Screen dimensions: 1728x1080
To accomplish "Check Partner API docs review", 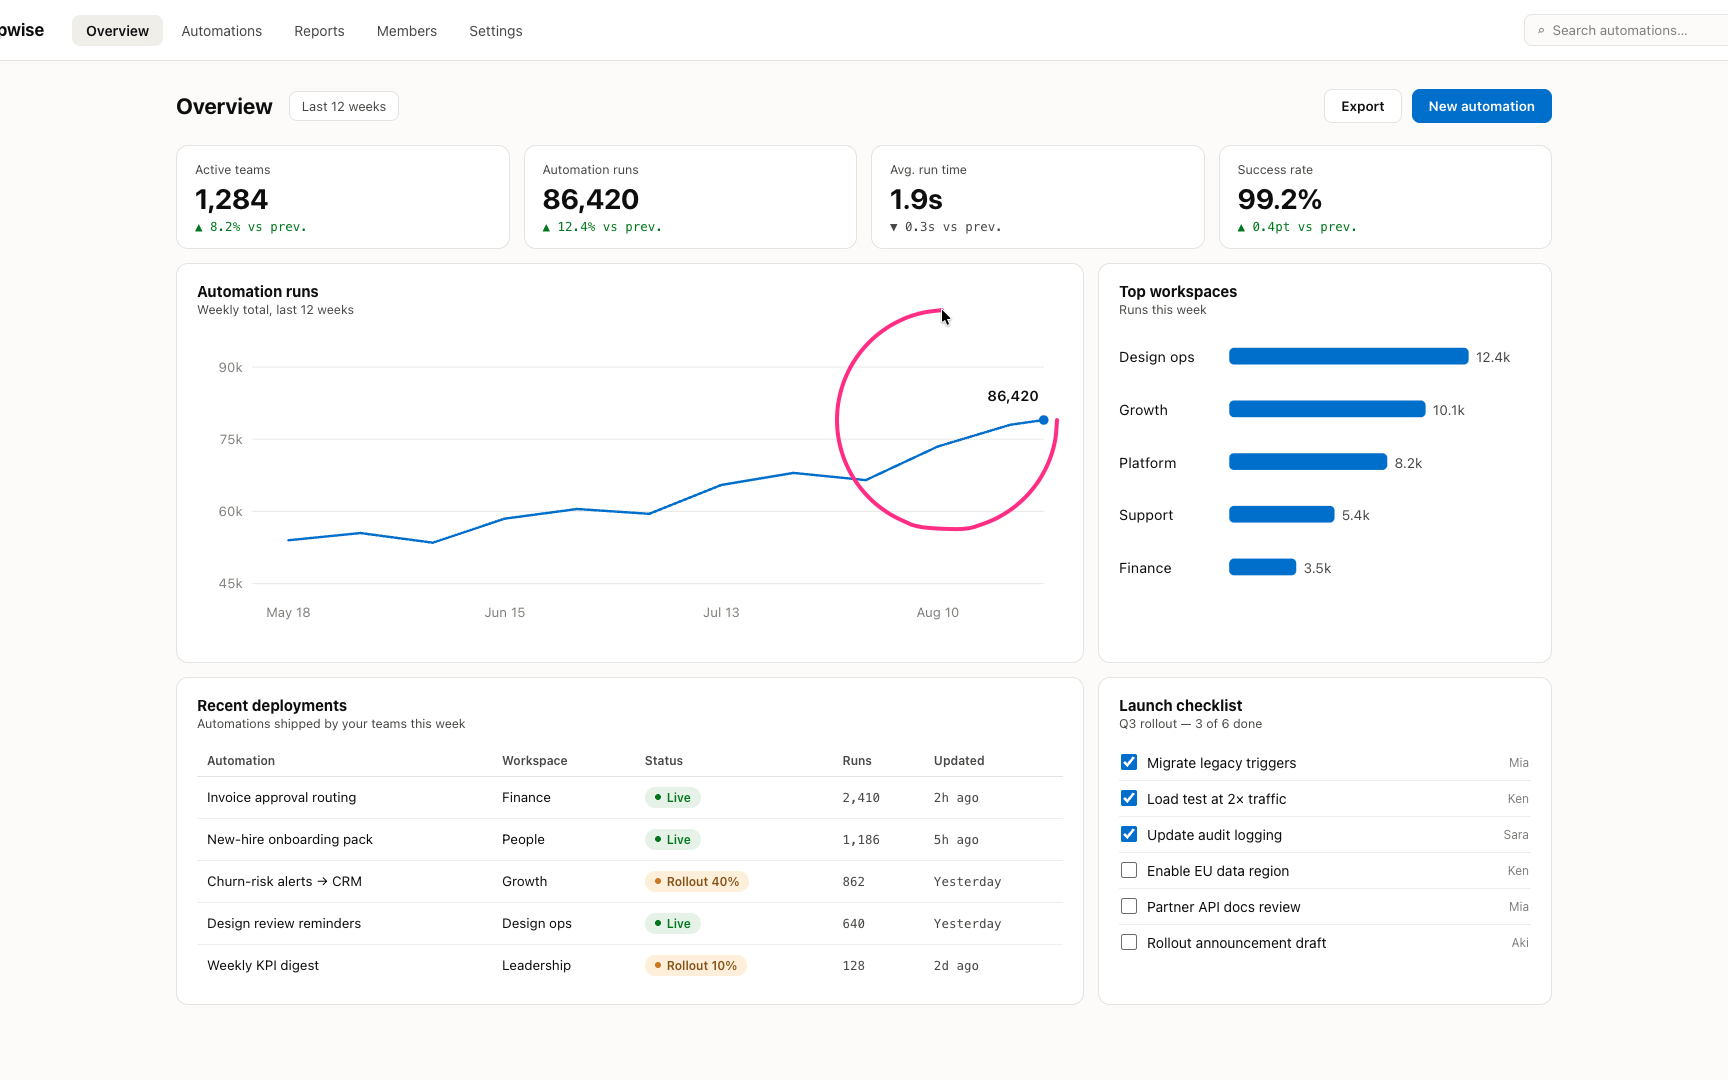I will 1129,906.
